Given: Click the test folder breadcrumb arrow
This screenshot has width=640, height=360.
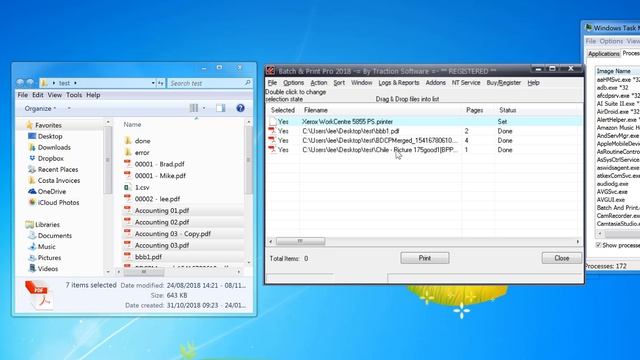Looking at the screenshot, I should [76, 83].
